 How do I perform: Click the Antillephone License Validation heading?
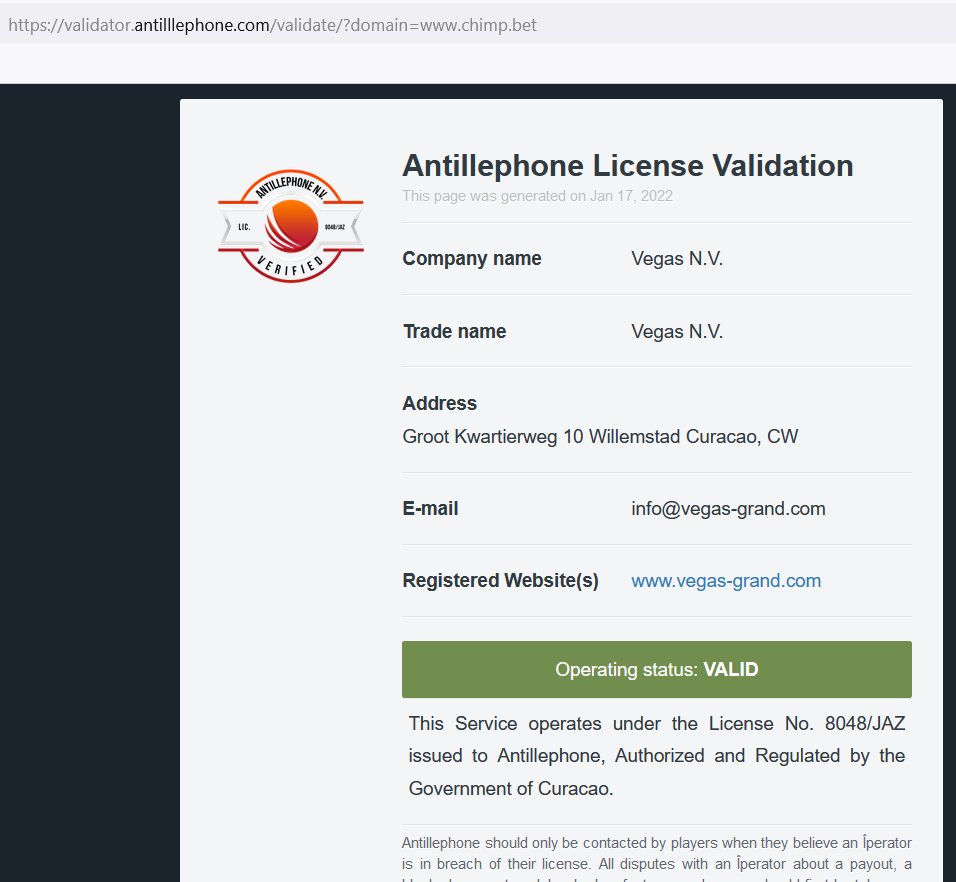click(x=627, y=166)
